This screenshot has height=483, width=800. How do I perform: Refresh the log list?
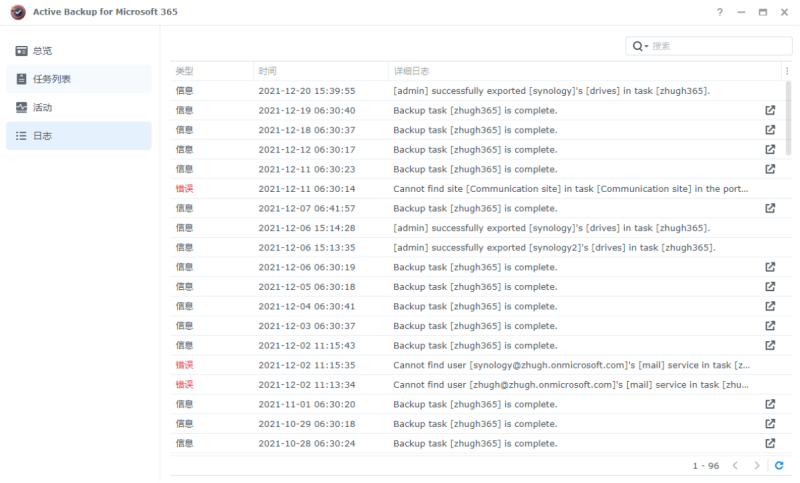tap(779, 465)
